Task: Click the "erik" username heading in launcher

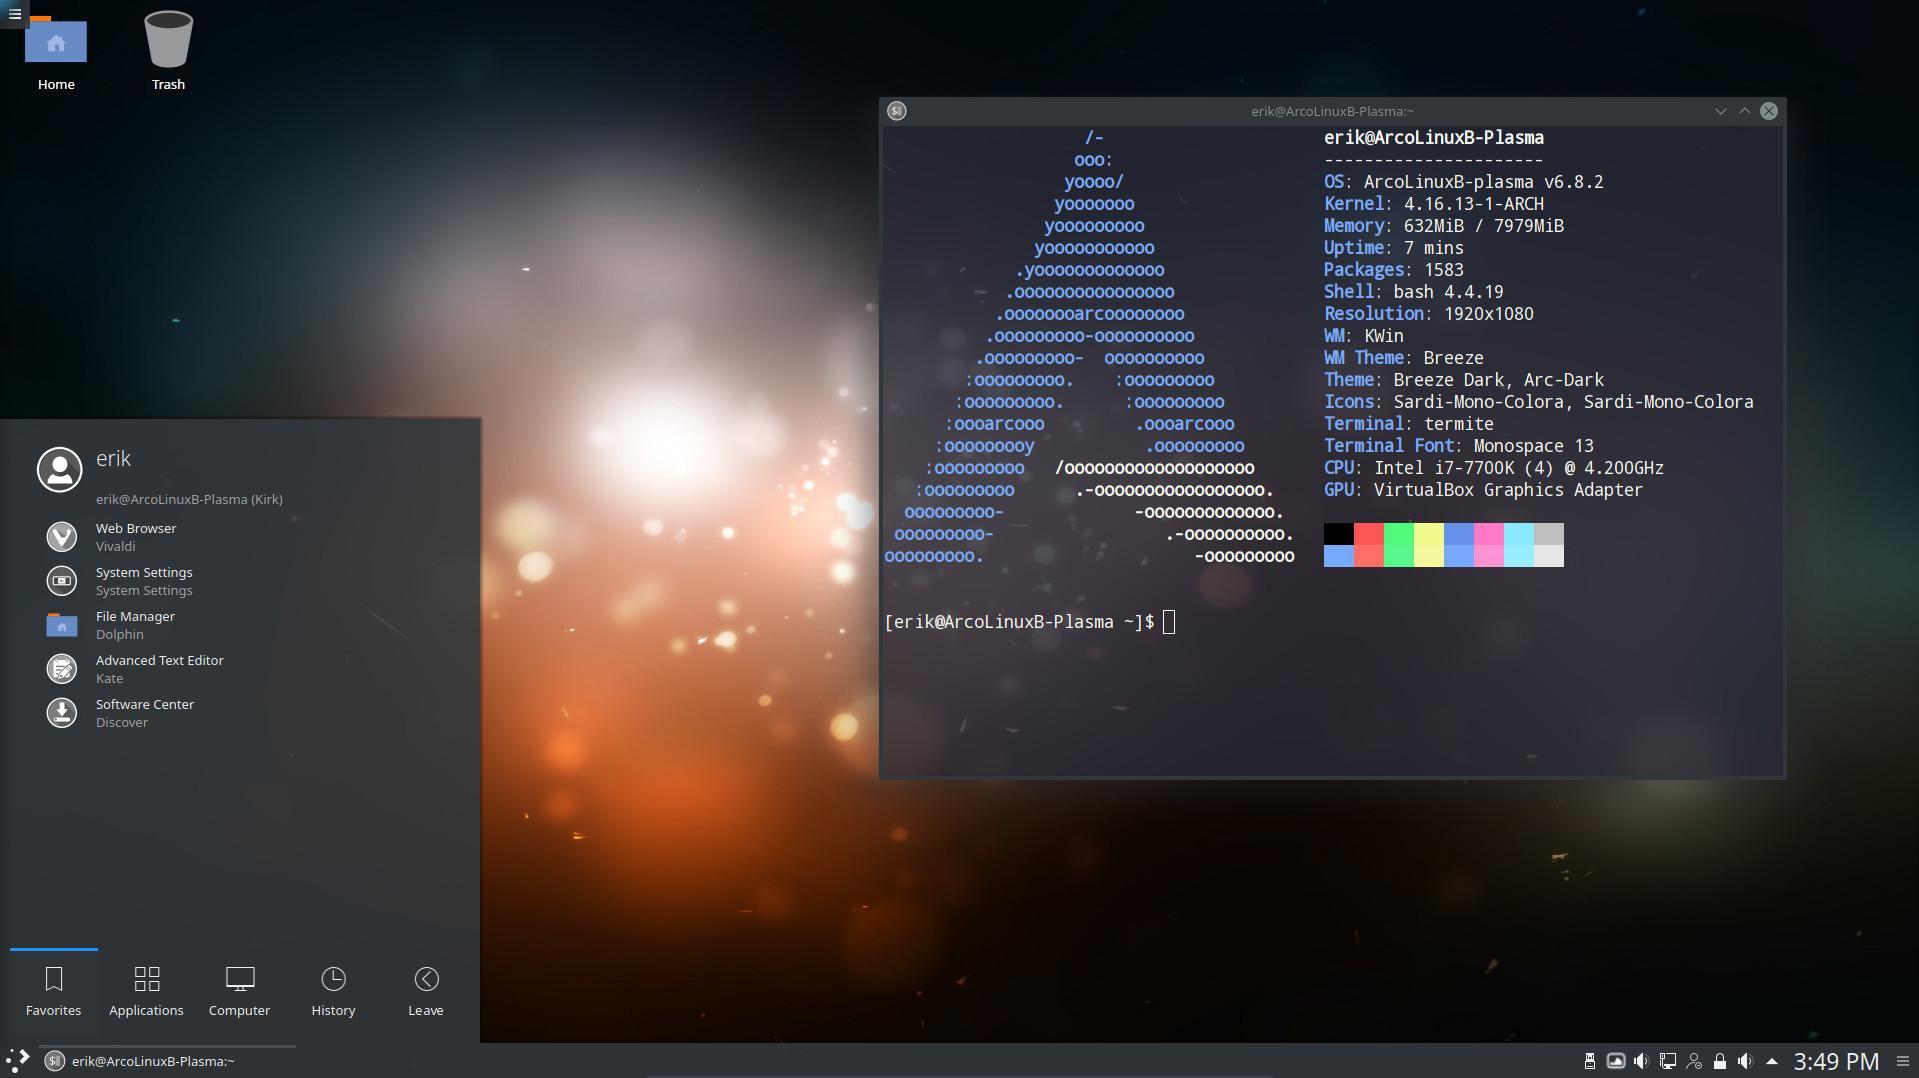Action: (x=113, y=458)
